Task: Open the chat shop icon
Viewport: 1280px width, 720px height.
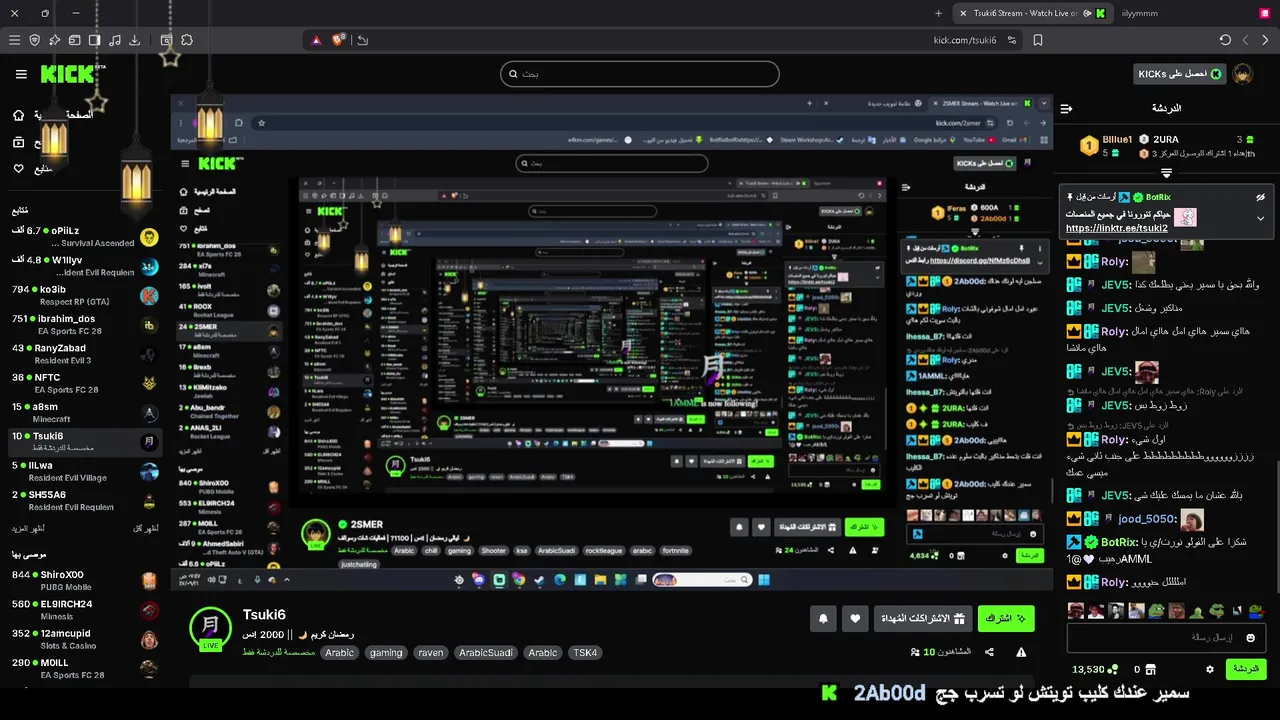Action: [1150, 669]
